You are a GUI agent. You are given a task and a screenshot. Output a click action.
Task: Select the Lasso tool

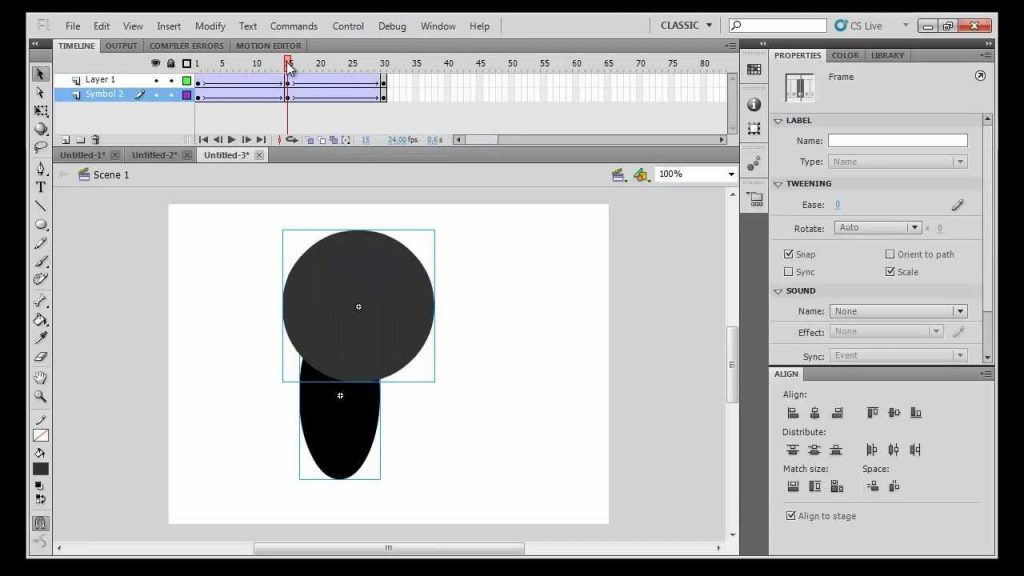pos(40,147)
